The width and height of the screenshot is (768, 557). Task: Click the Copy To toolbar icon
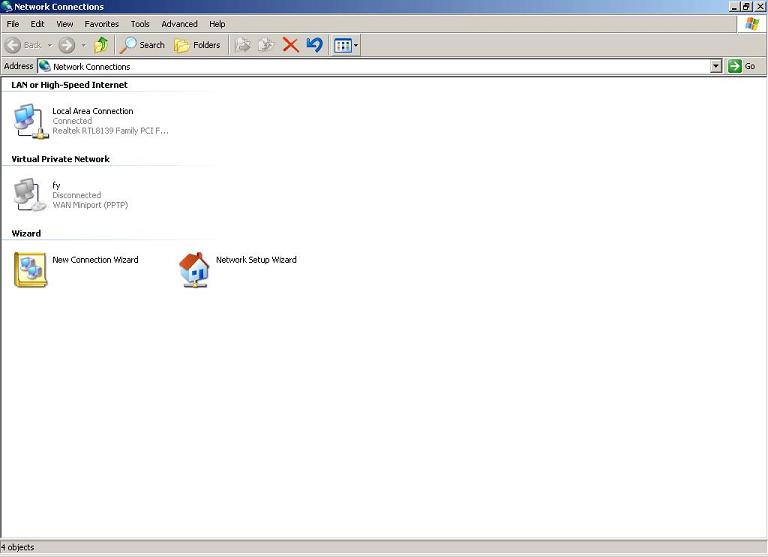(x=266, y=45)
